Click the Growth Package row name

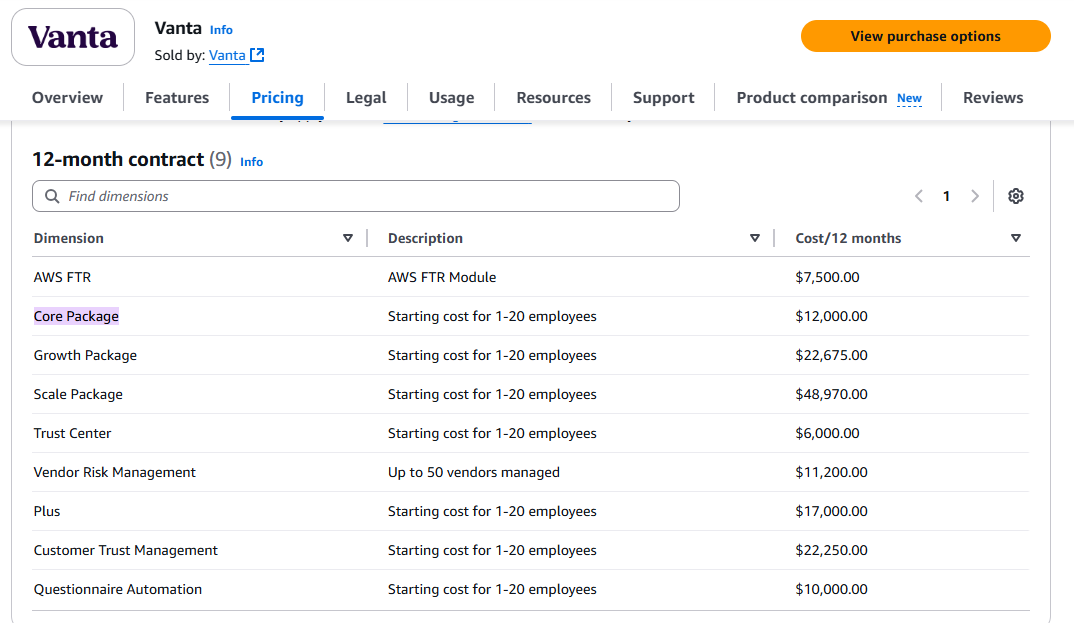tap(85, 355)
